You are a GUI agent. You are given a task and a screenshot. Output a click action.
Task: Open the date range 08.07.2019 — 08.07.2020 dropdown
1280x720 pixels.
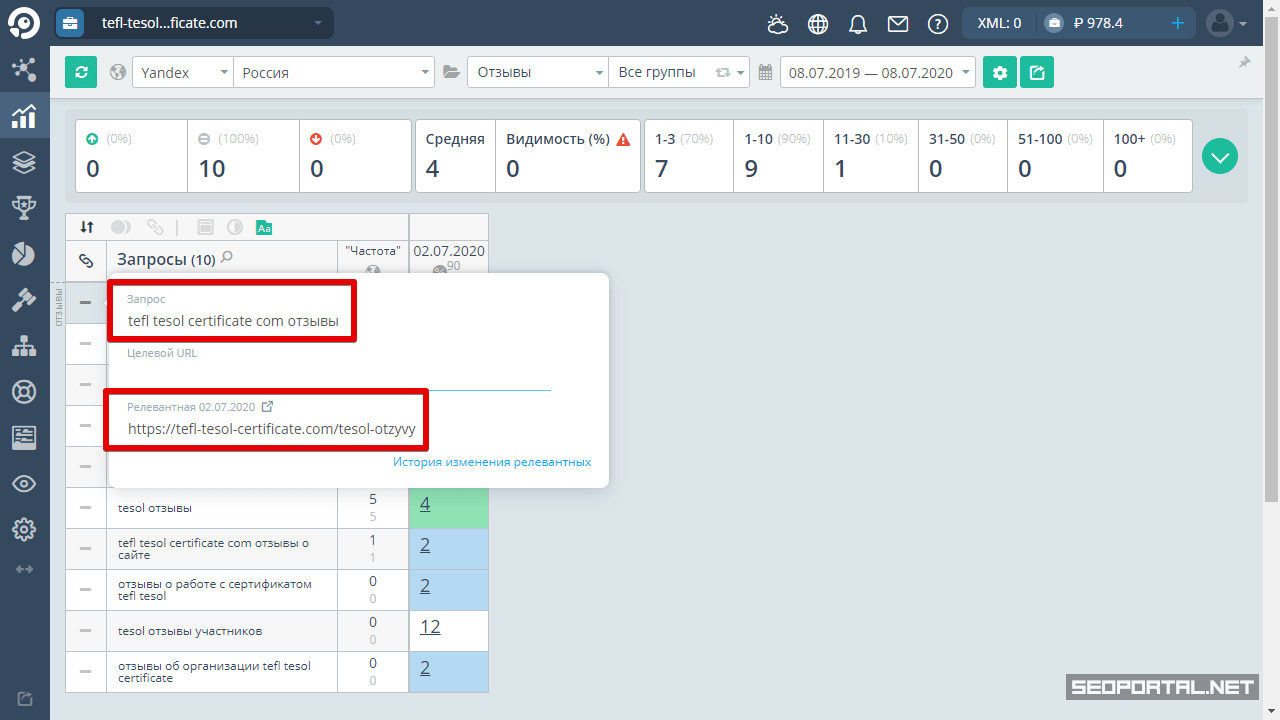pos(878,72)
